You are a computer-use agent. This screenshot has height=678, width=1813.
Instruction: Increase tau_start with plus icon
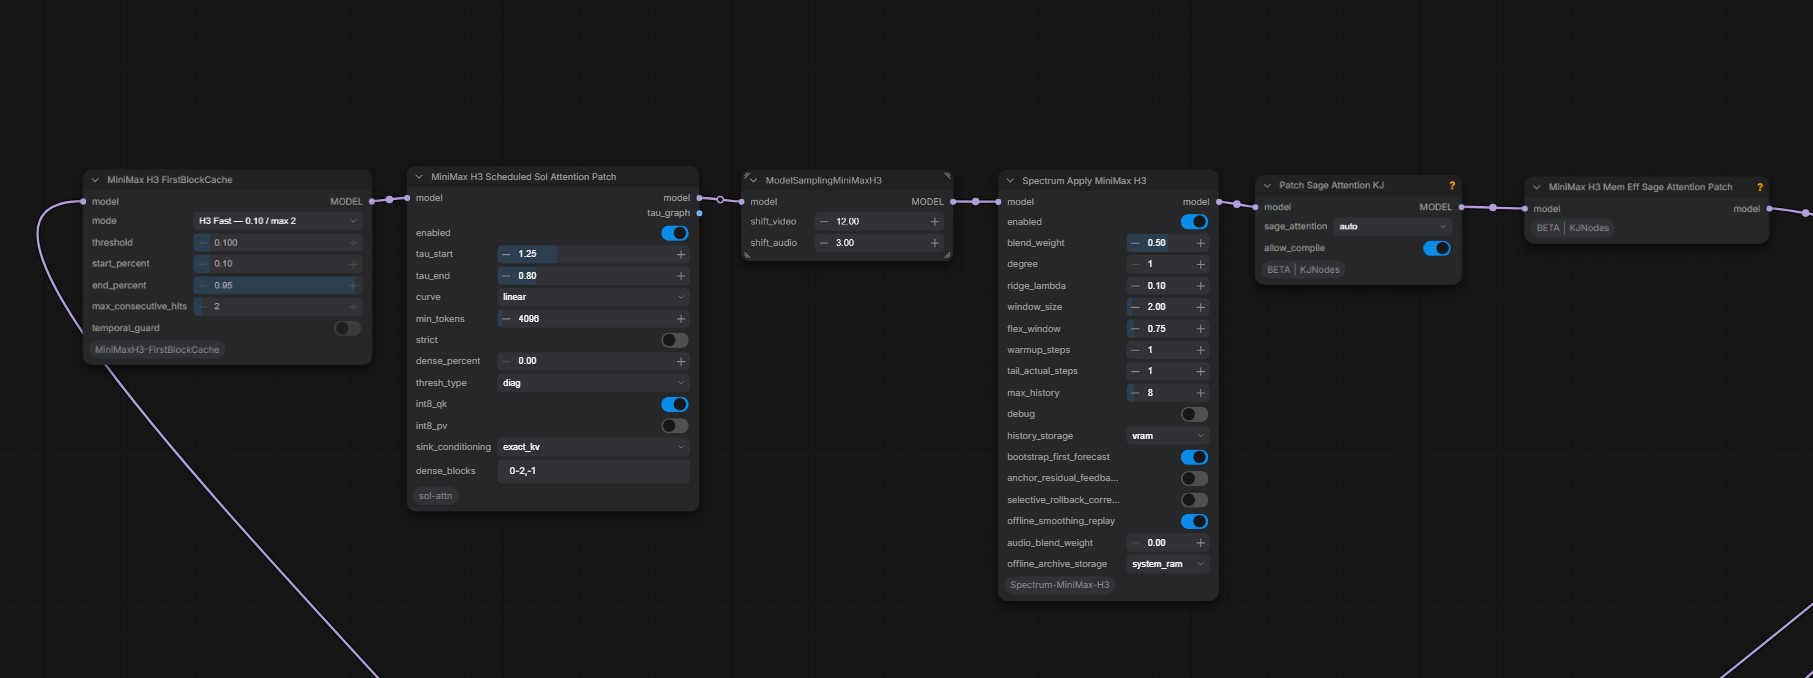[680, 254]
